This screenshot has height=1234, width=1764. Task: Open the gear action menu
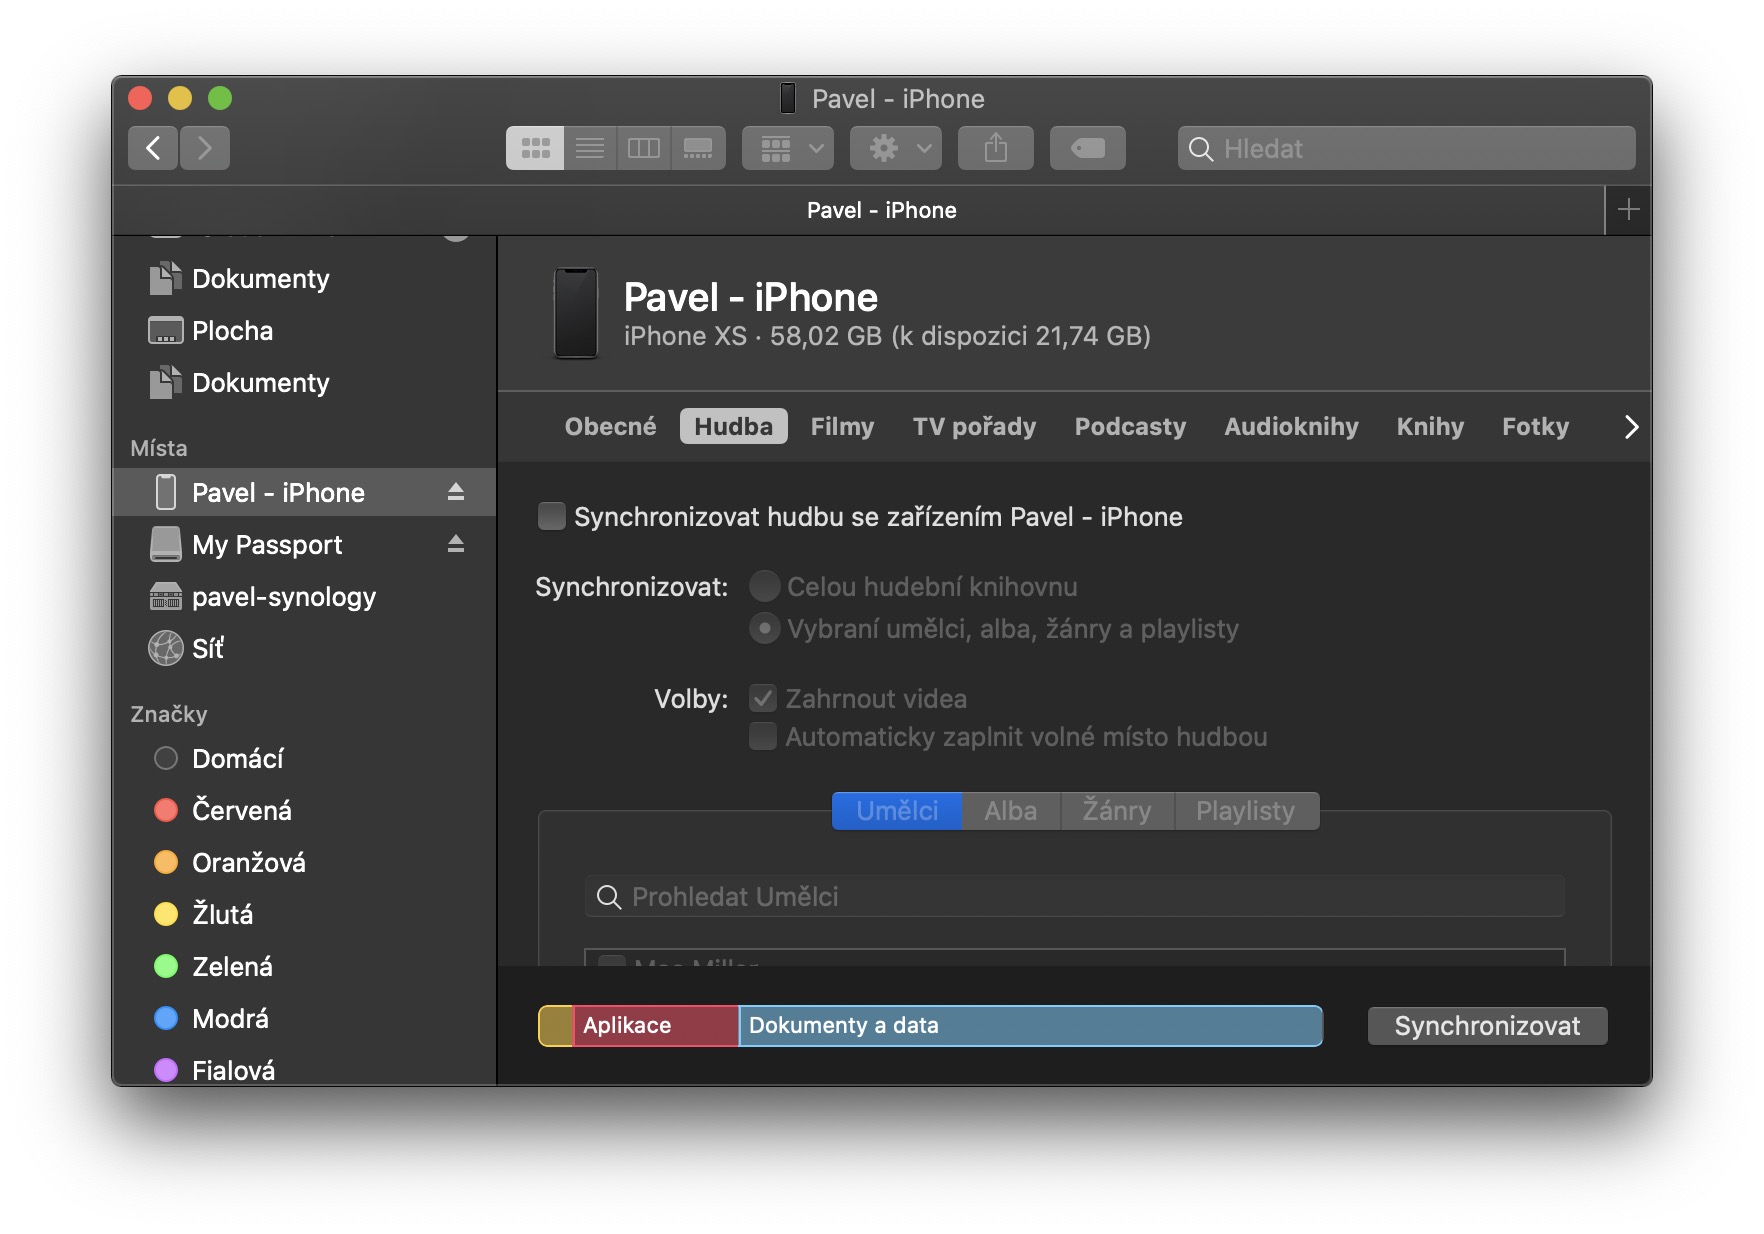(x=896, y=148)
